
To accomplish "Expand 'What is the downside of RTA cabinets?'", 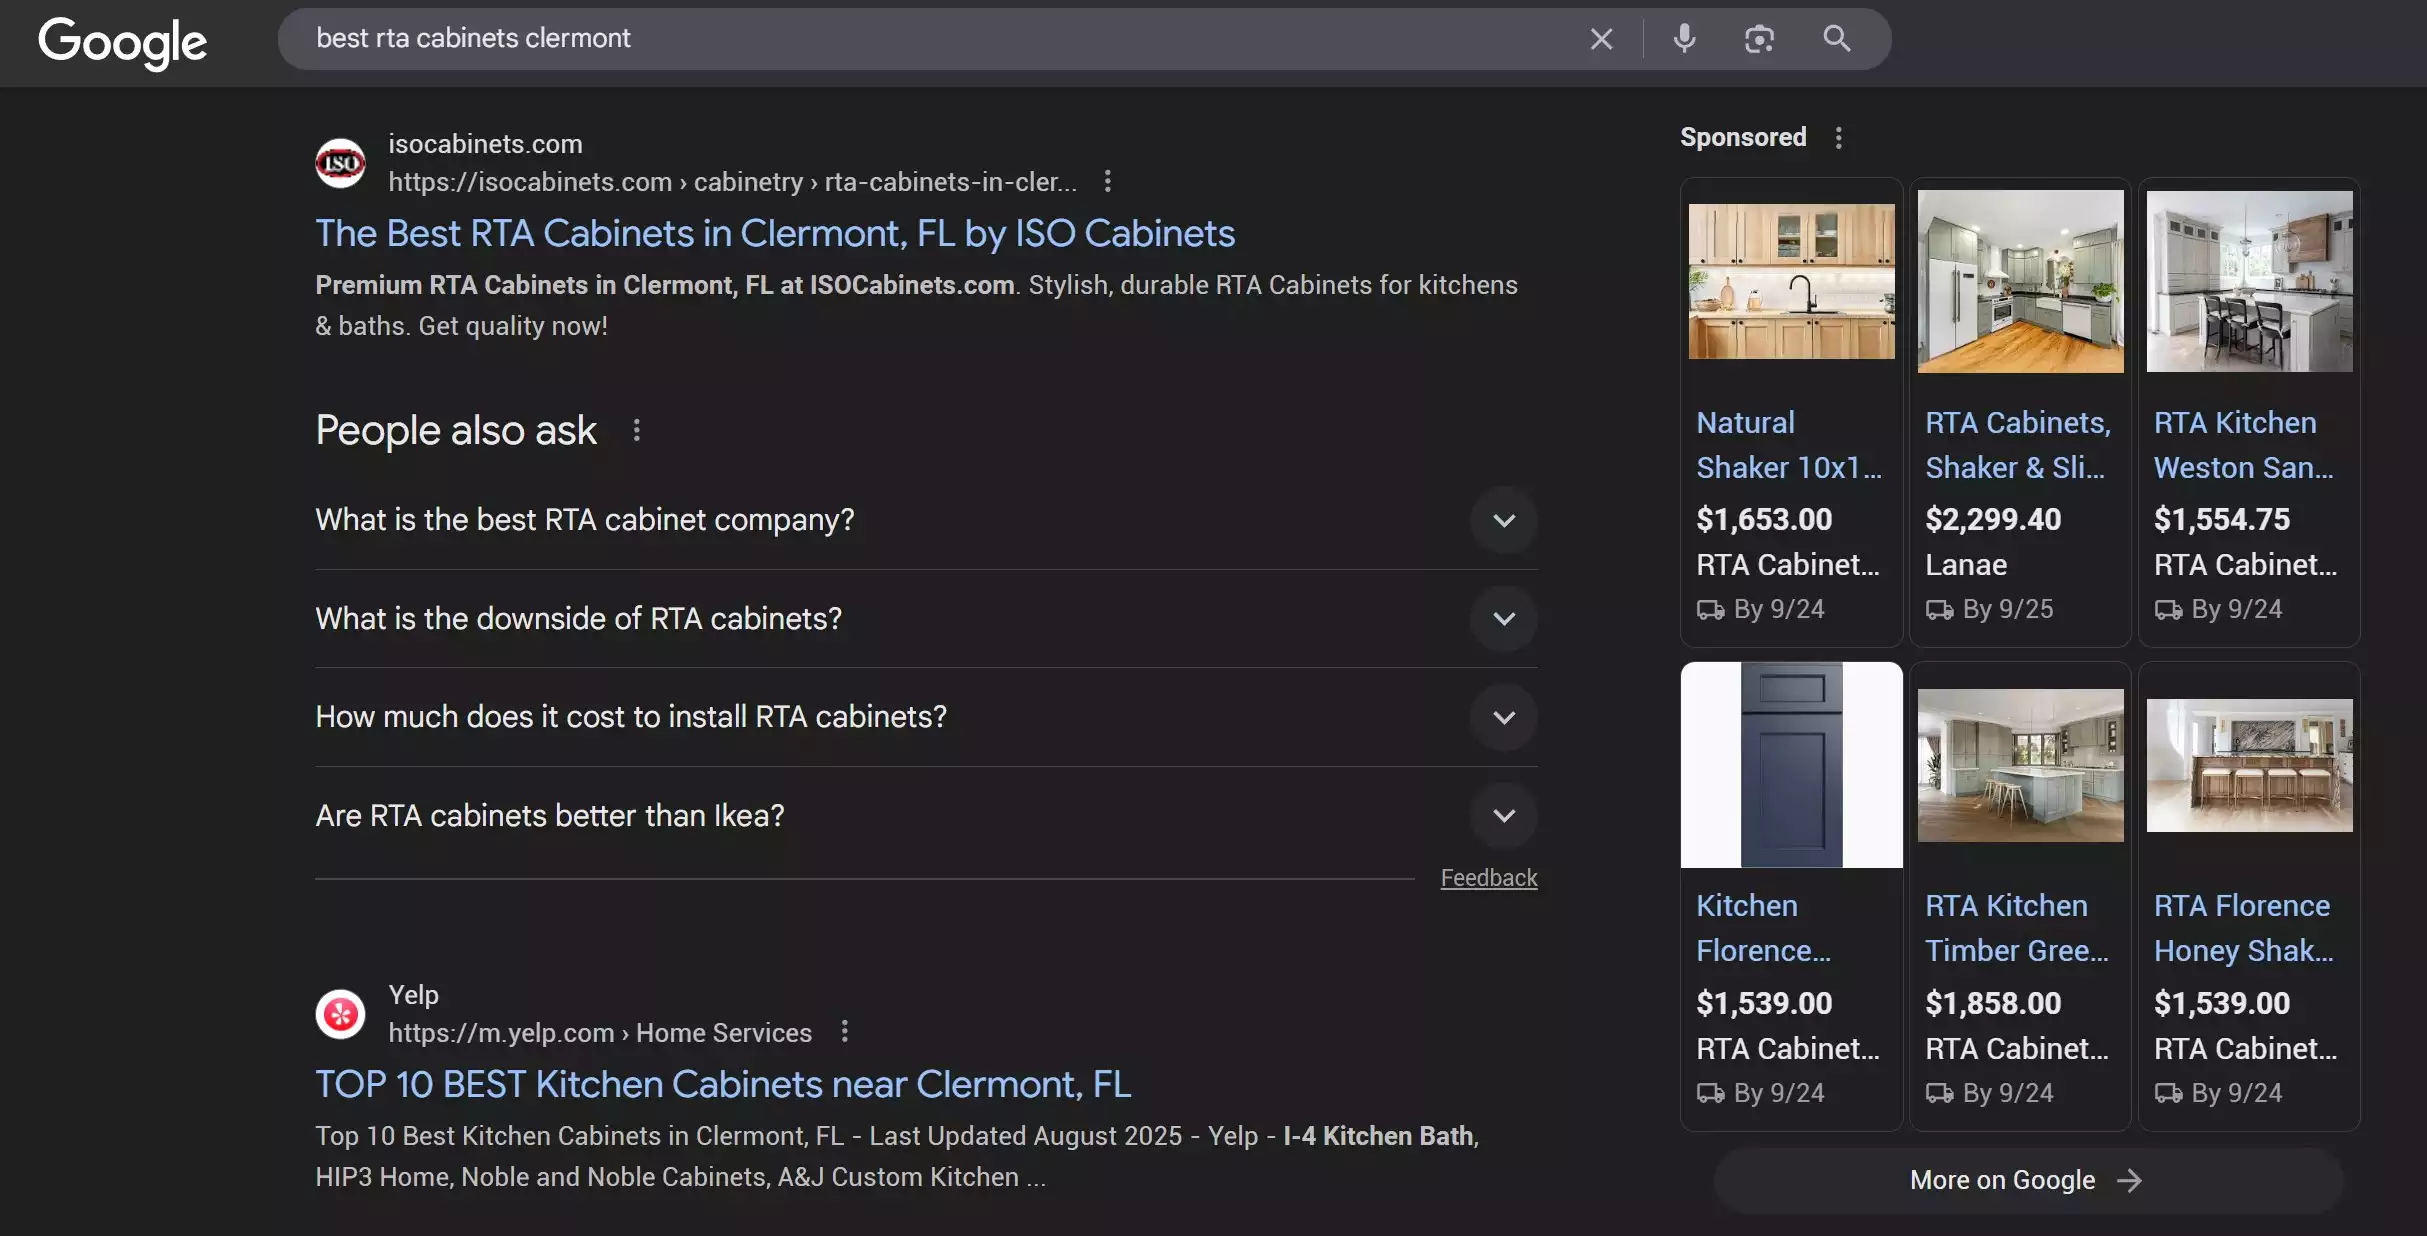I will click(x=1503, y=619).
